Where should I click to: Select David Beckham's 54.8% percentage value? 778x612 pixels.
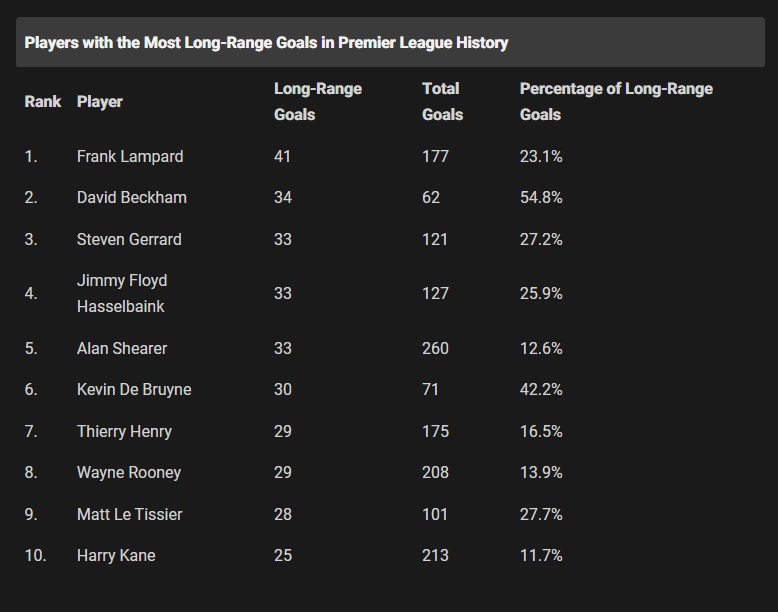[541, 198]
